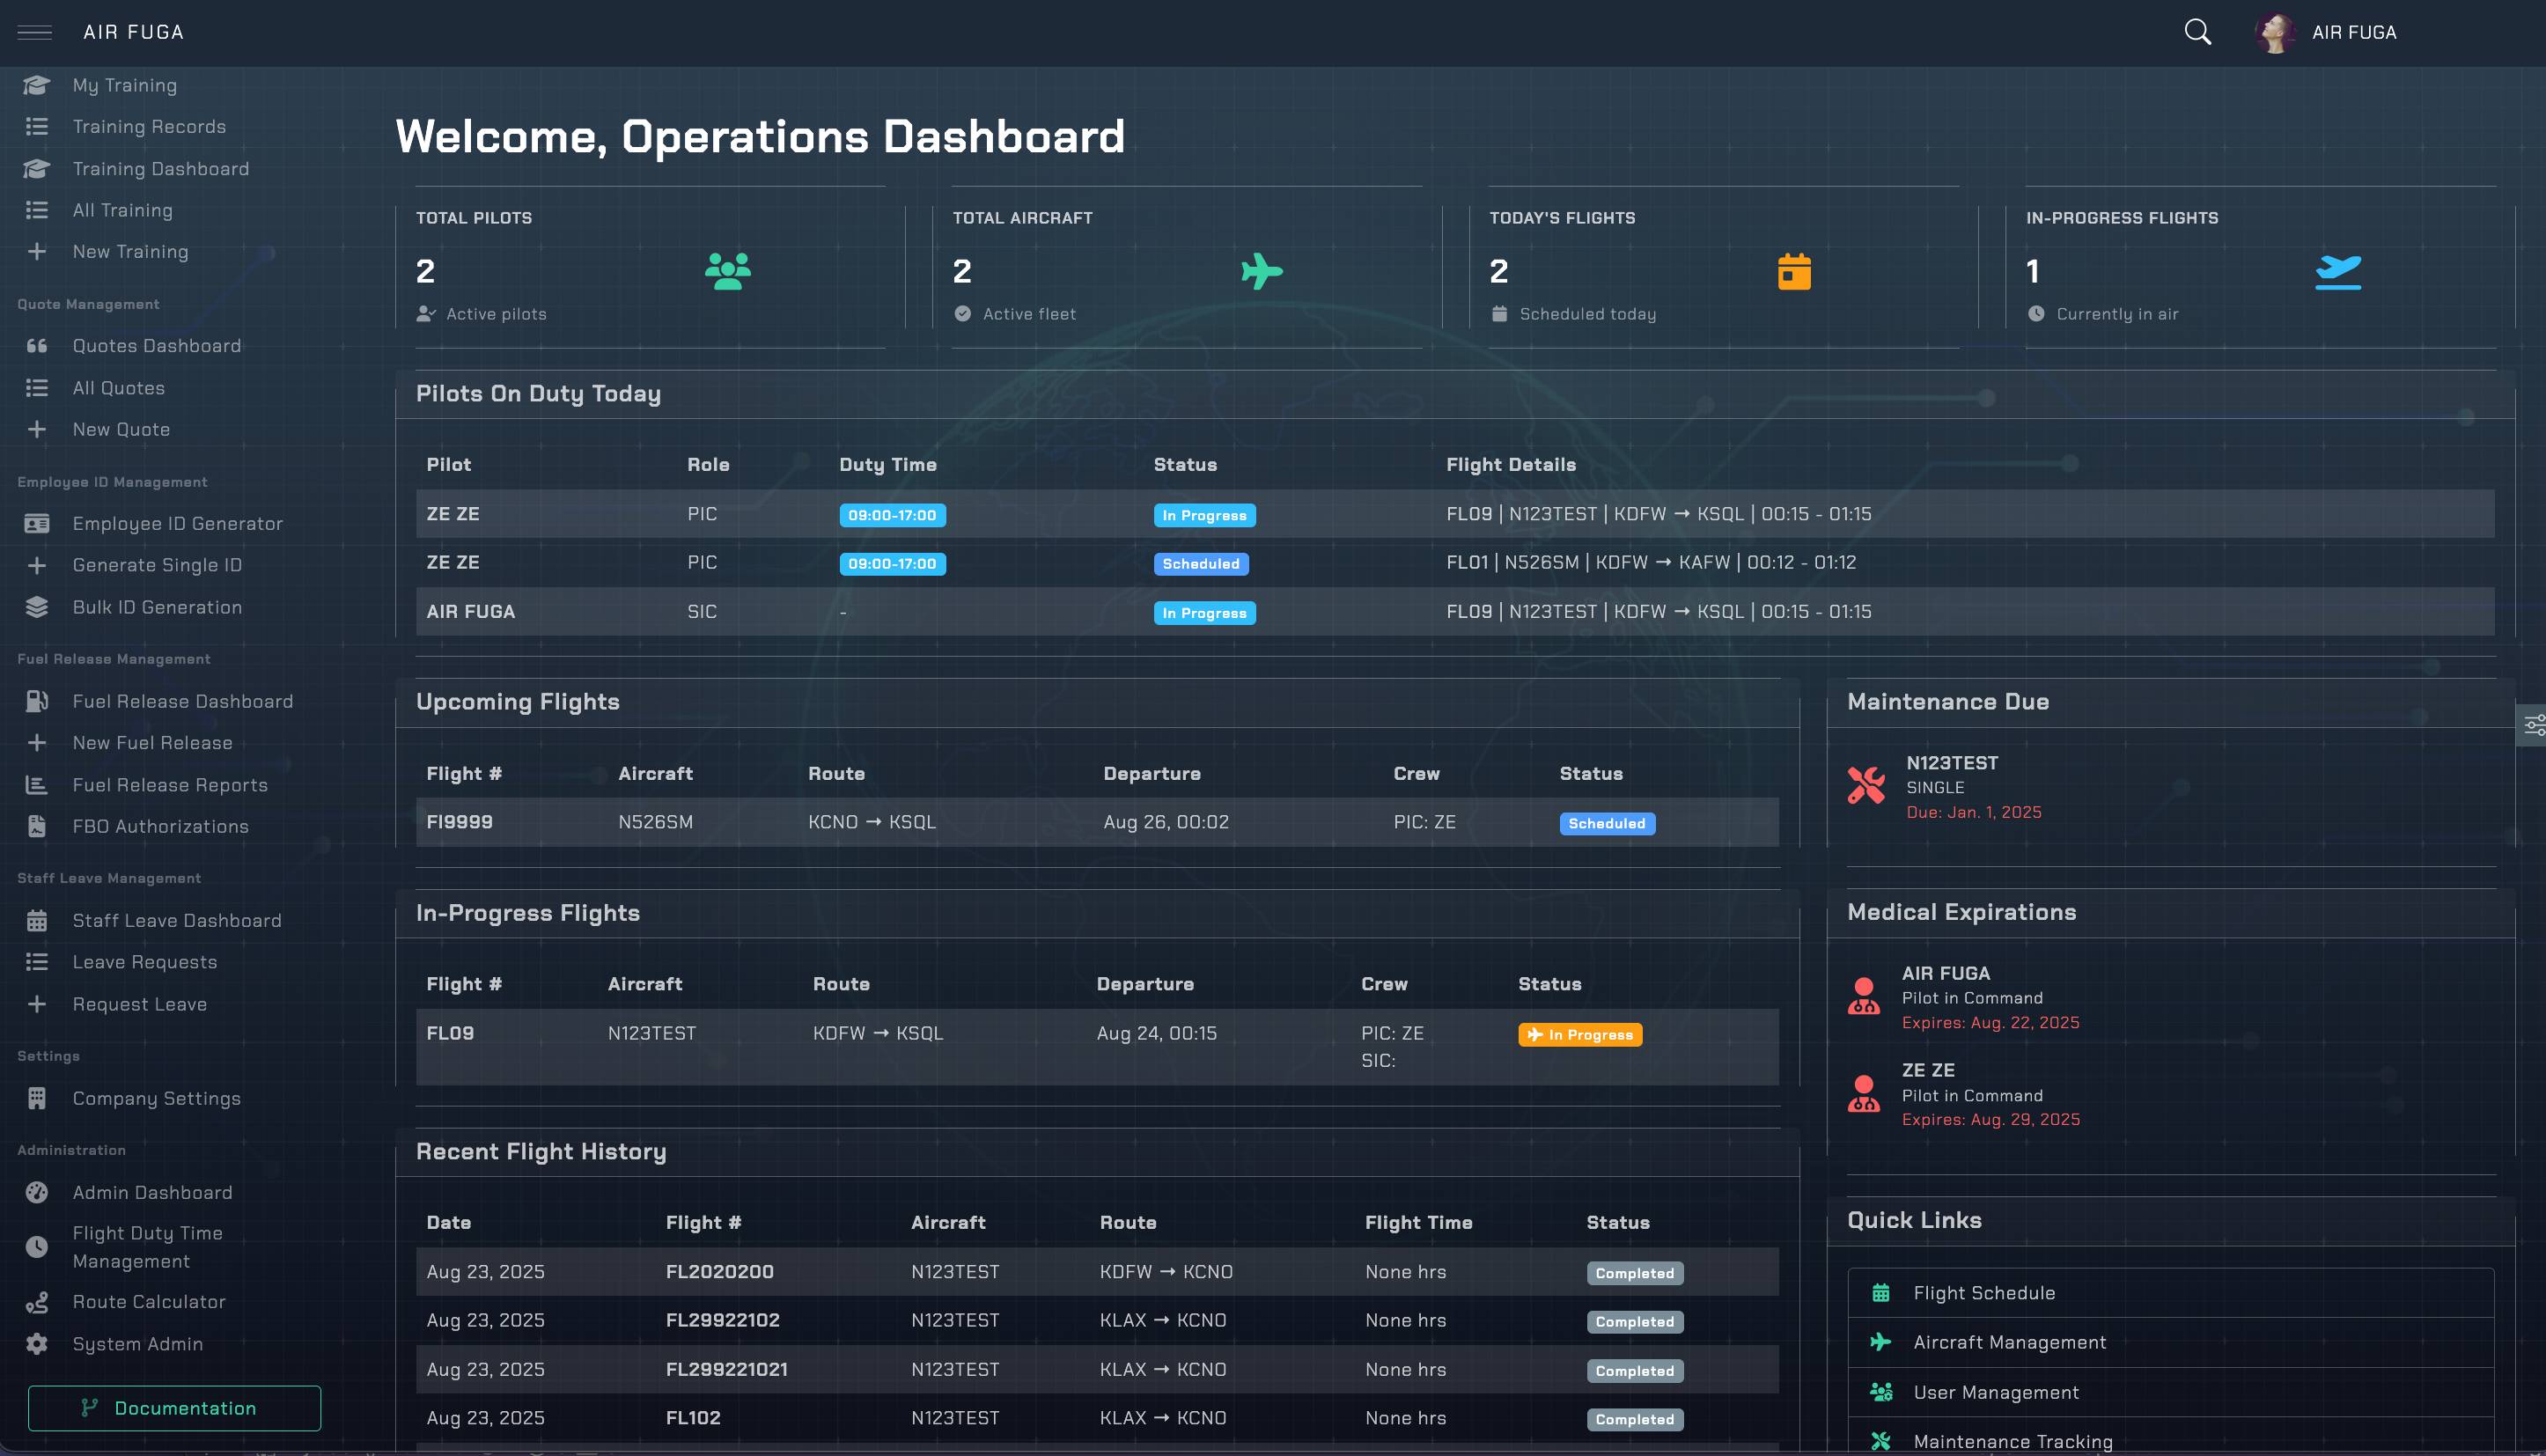Screen dimensions: 2546x1456
Task: Click the user avatar picture
Action: pyautogui.click(x=2275, y=32)
